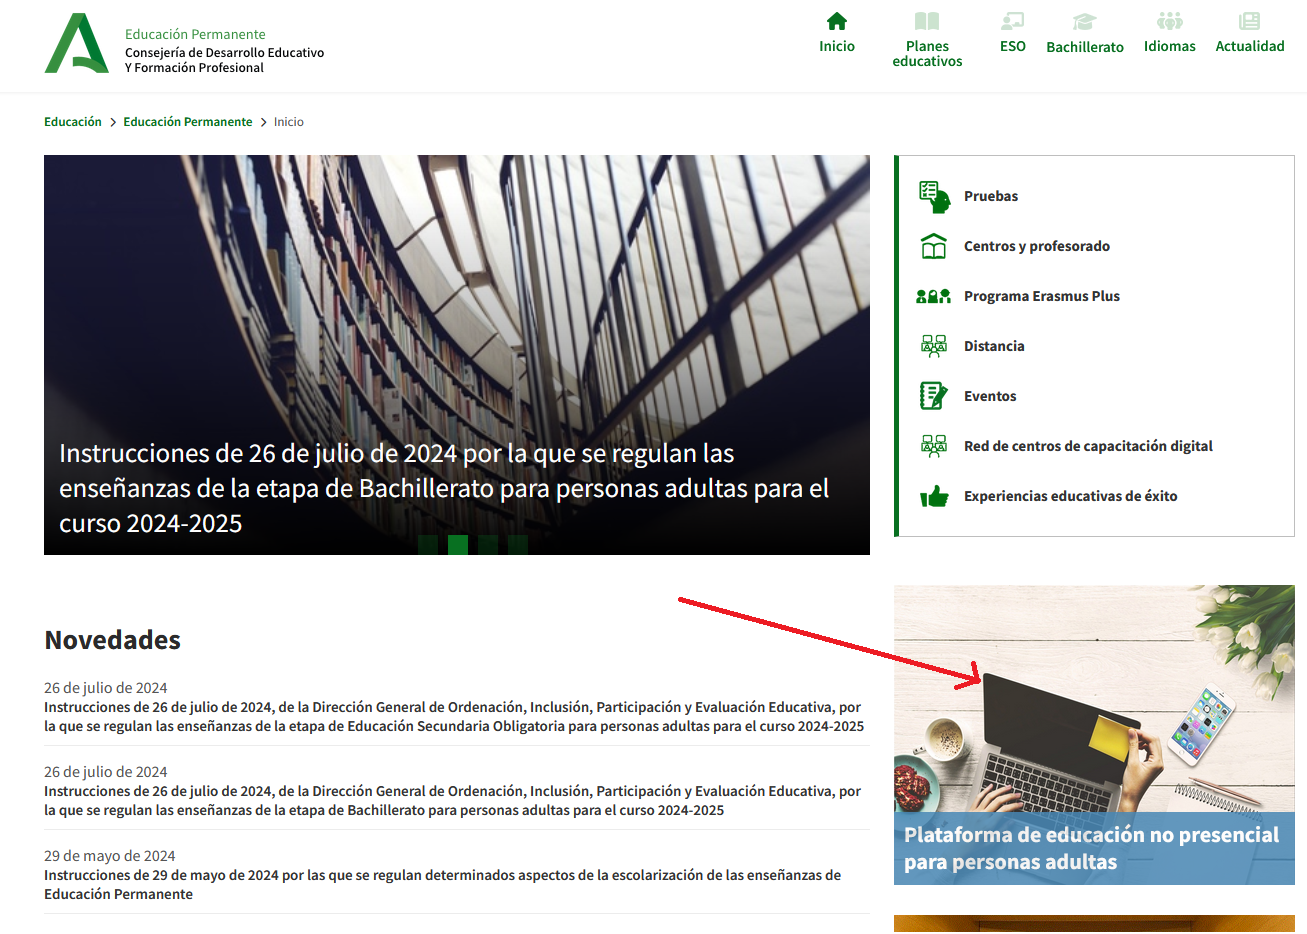Click 'Consejería de Desarrollo Educativo' text
The width and height of the screenshot is (1307, 934).
pos(224,52)
